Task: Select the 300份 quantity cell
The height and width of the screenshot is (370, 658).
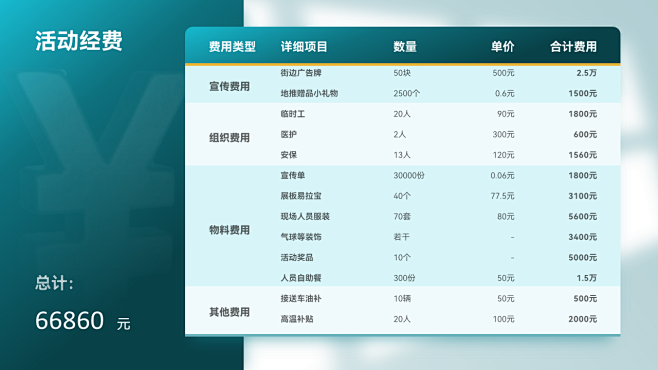Action: tap(405, 278)
